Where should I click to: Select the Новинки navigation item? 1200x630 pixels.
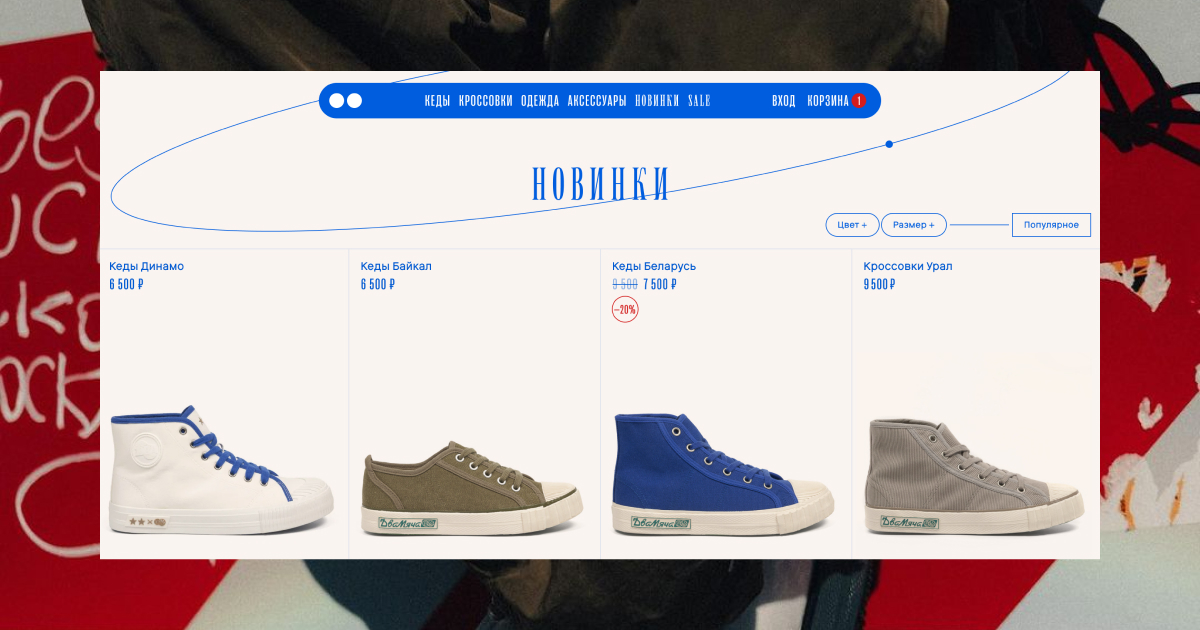click(657, 101)
